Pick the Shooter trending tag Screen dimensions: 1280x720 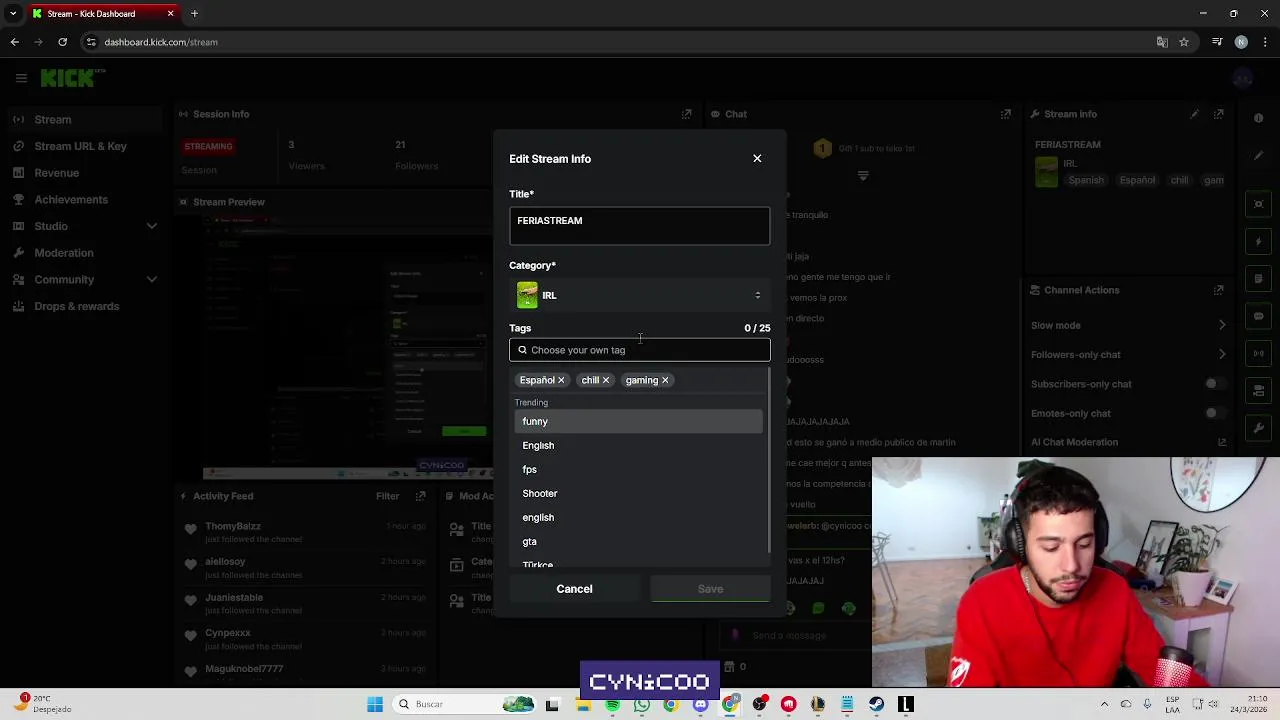click(638, 493)
